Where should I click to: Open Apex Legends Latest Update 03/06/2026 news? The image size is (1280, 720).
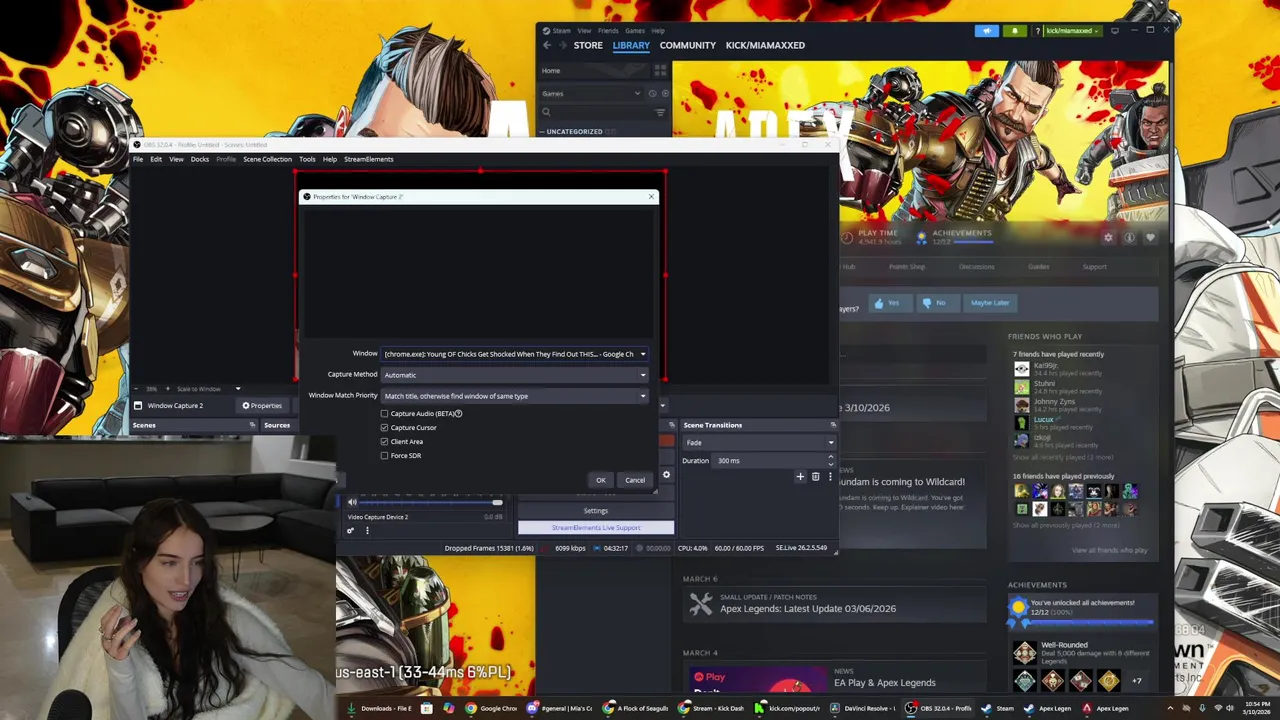click(807, 608)
